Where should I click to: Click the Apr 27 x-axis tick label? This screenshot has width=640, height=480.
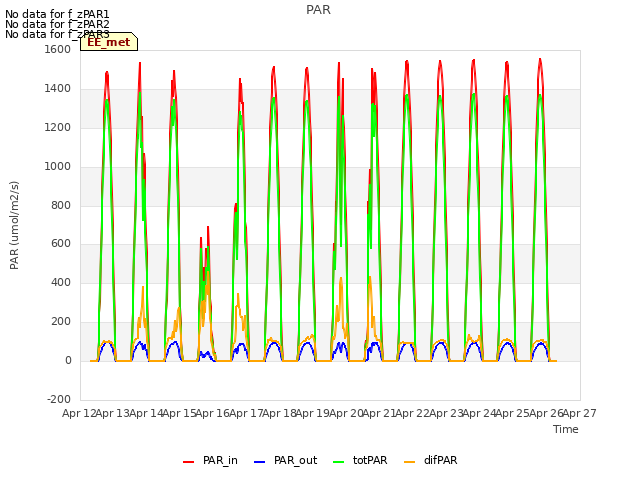[x=580, y=413]
